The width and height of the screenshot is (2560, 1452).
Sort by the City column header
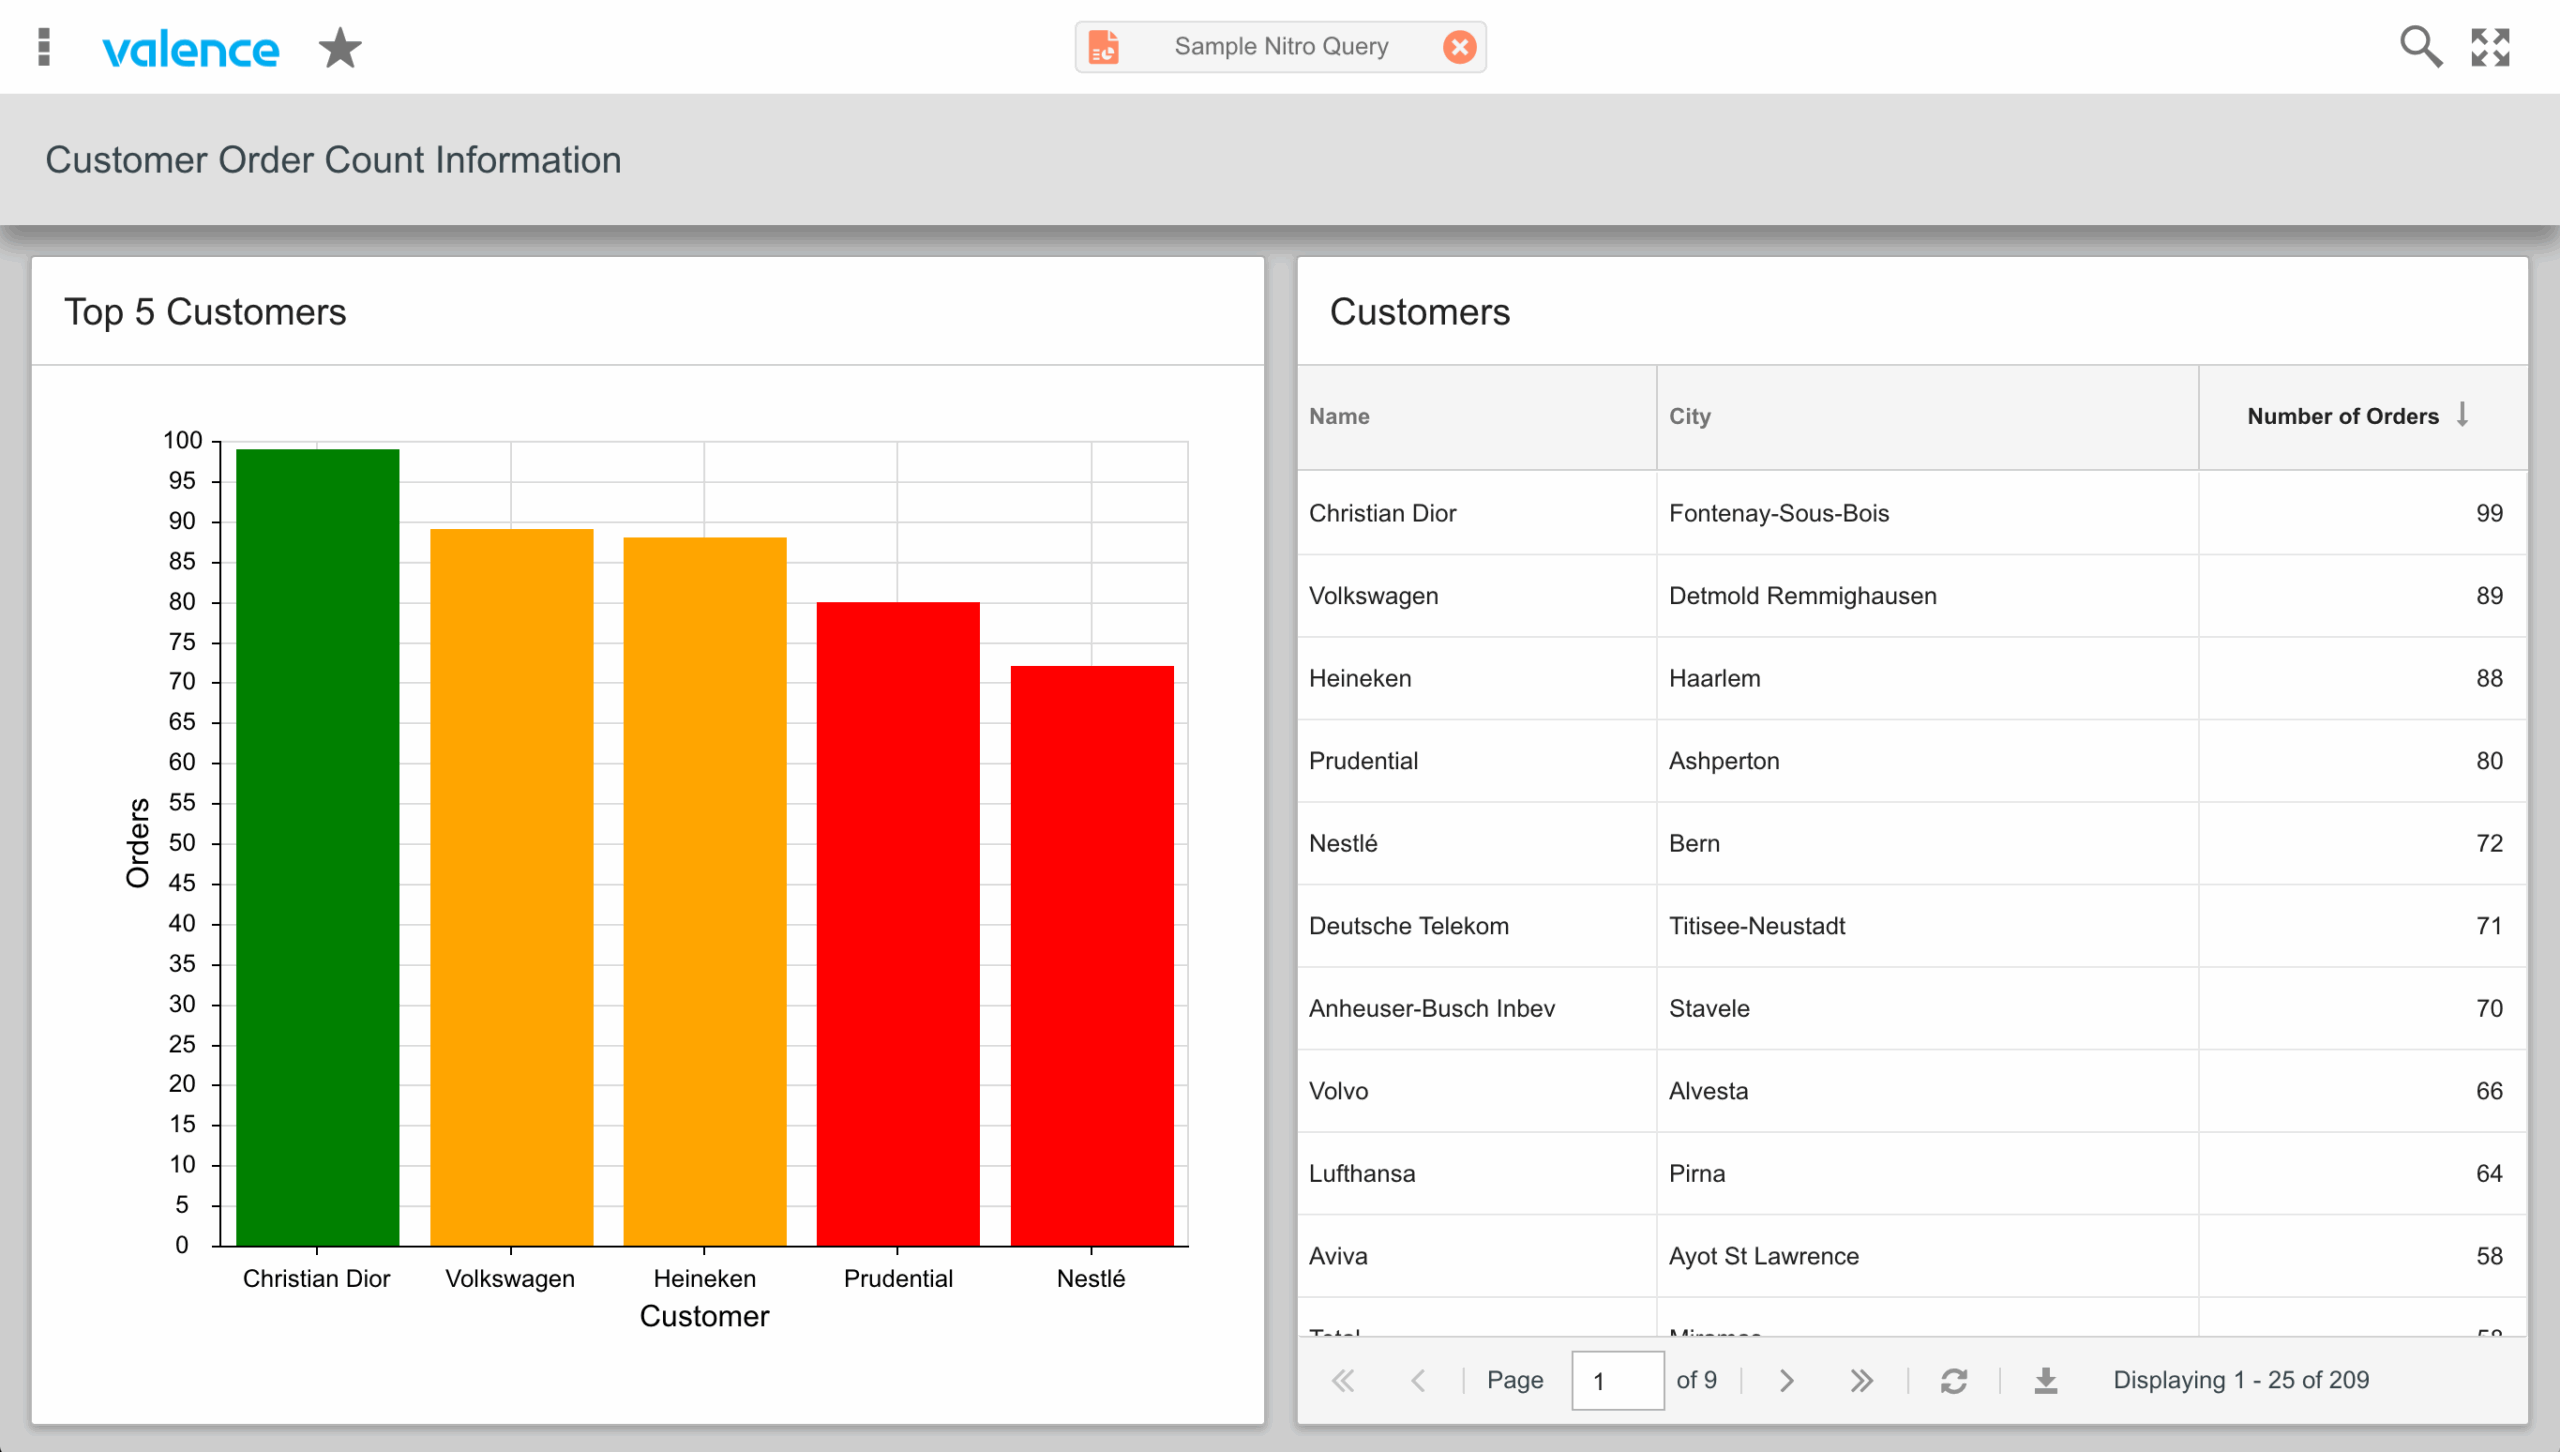pos(1927,417)
